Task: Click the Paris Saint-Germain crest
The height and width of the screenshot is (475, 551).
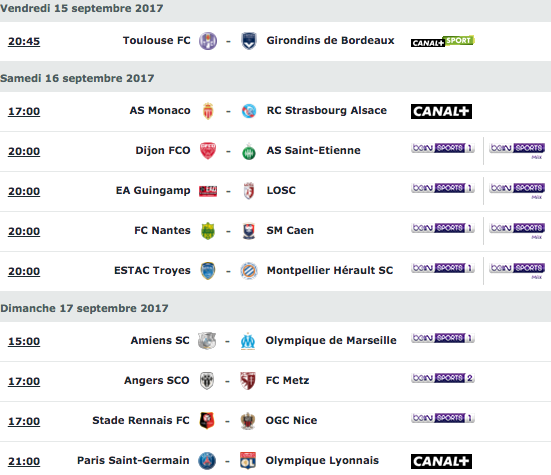Action: [207, 461]
